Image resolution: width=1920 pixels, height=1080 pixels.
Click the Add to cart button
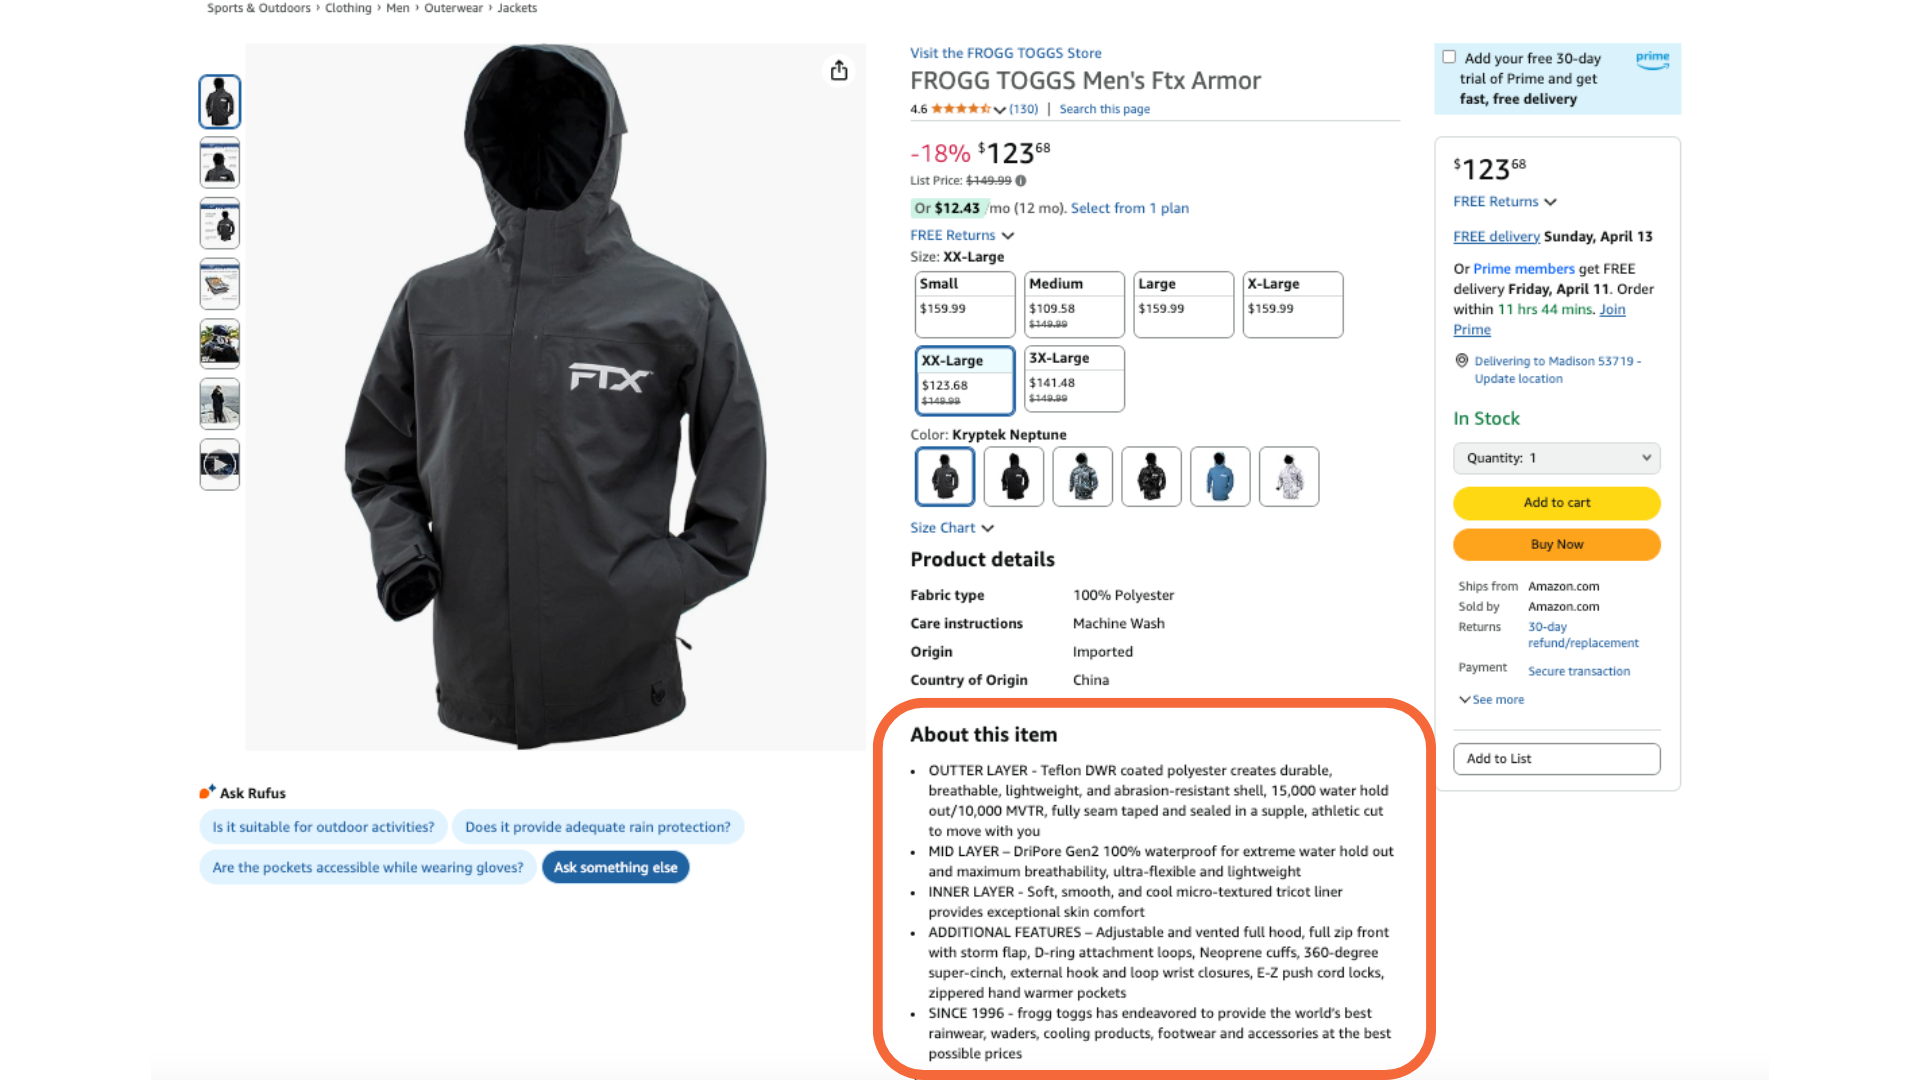pos(1556,503)
